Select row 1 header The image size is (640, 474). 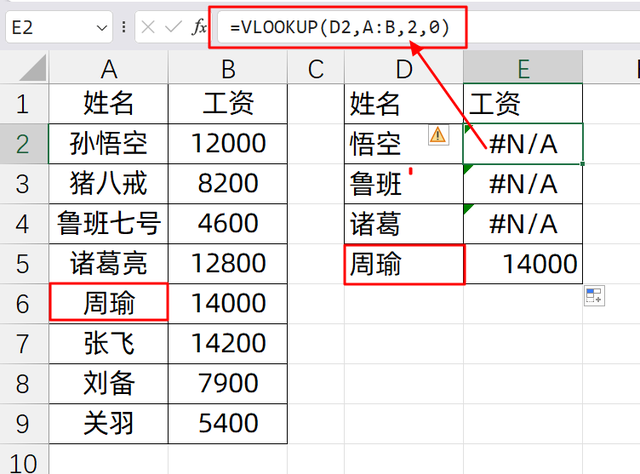coord(24,104)
